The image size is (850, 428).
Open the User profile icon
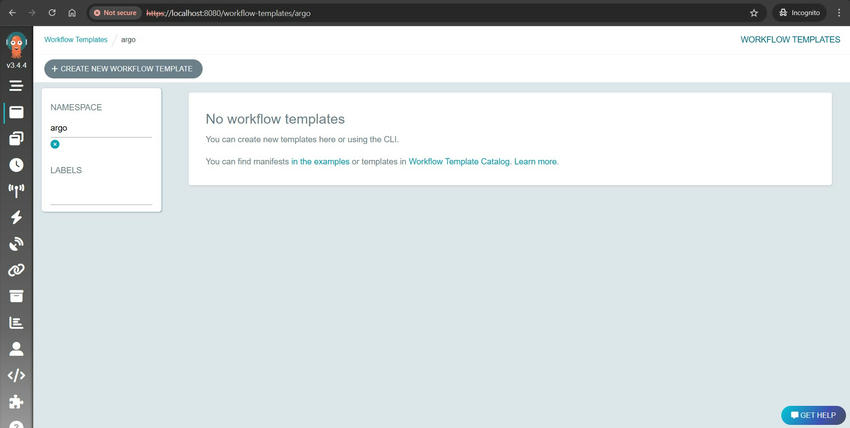16,348
